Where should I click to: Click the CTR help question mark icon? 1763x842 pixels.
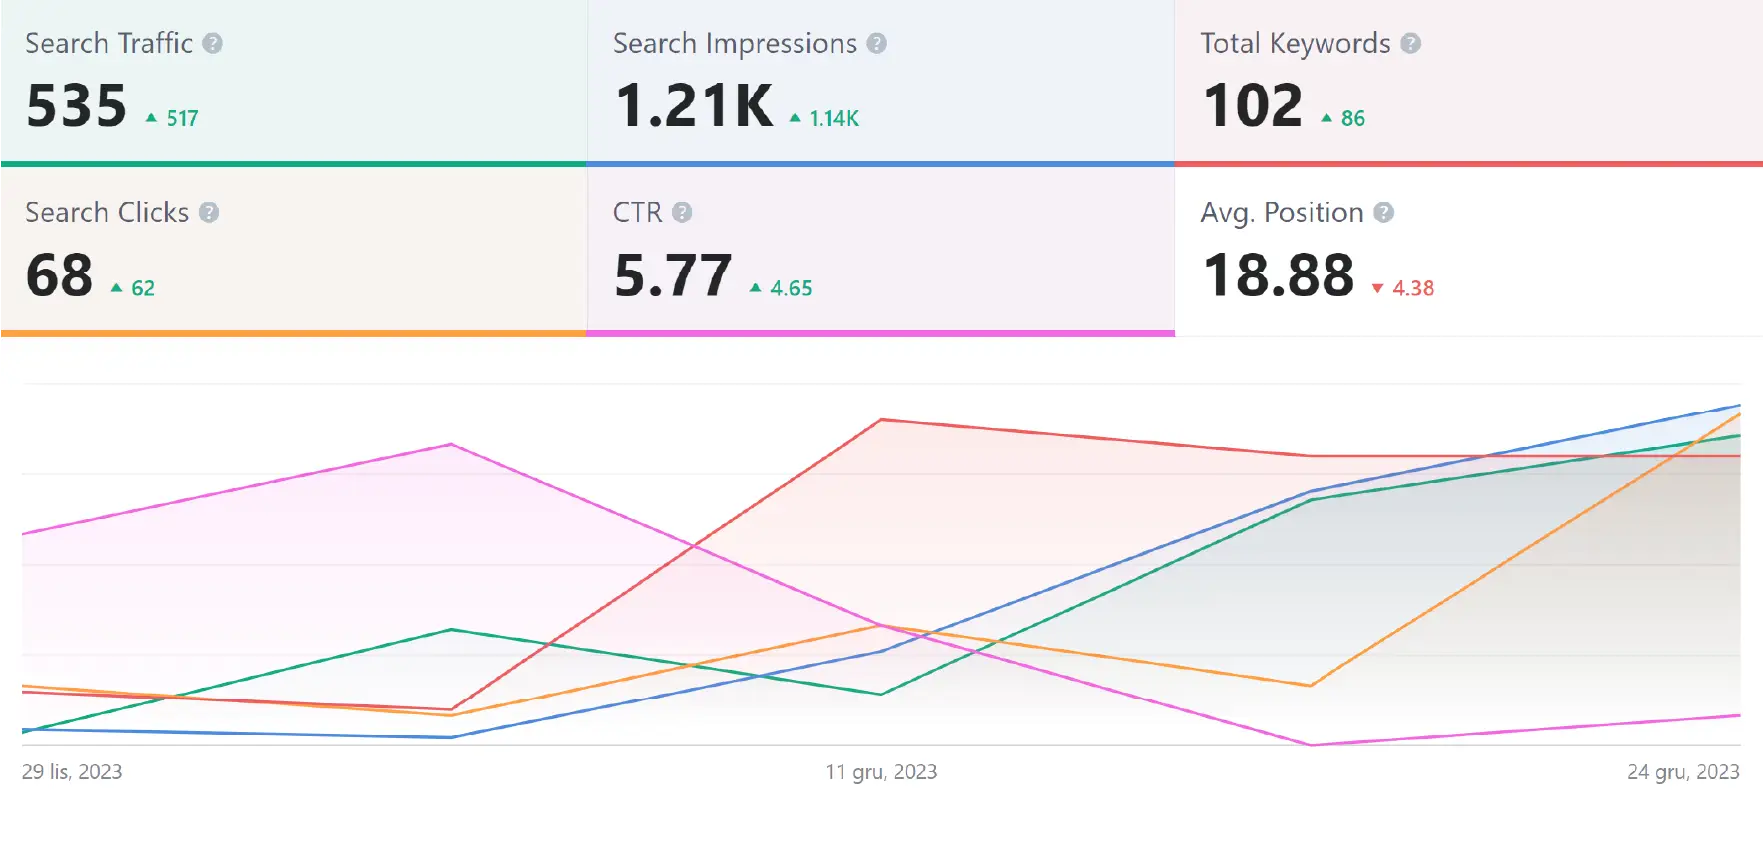click(682, 213)
